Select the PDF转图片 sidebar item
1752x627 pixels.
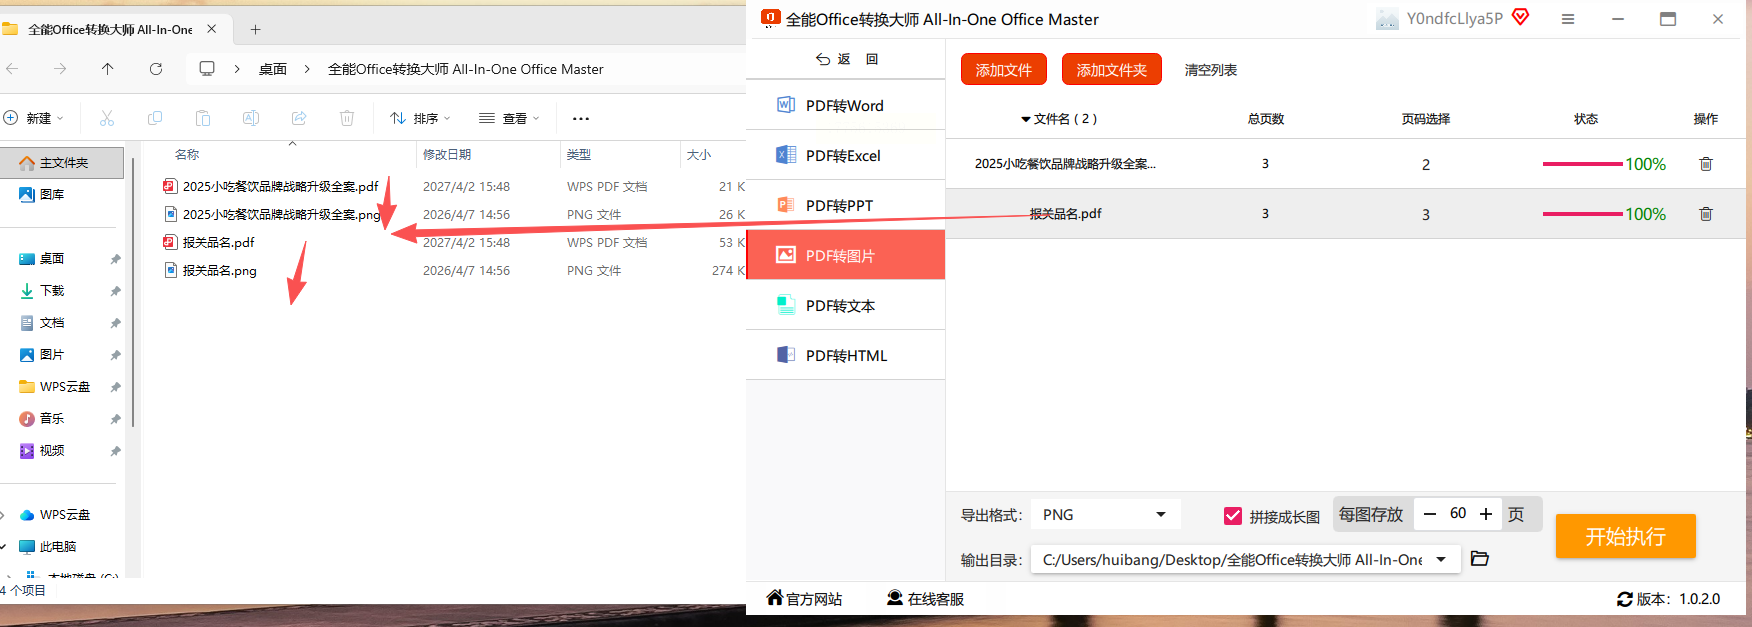coord(845,255)
